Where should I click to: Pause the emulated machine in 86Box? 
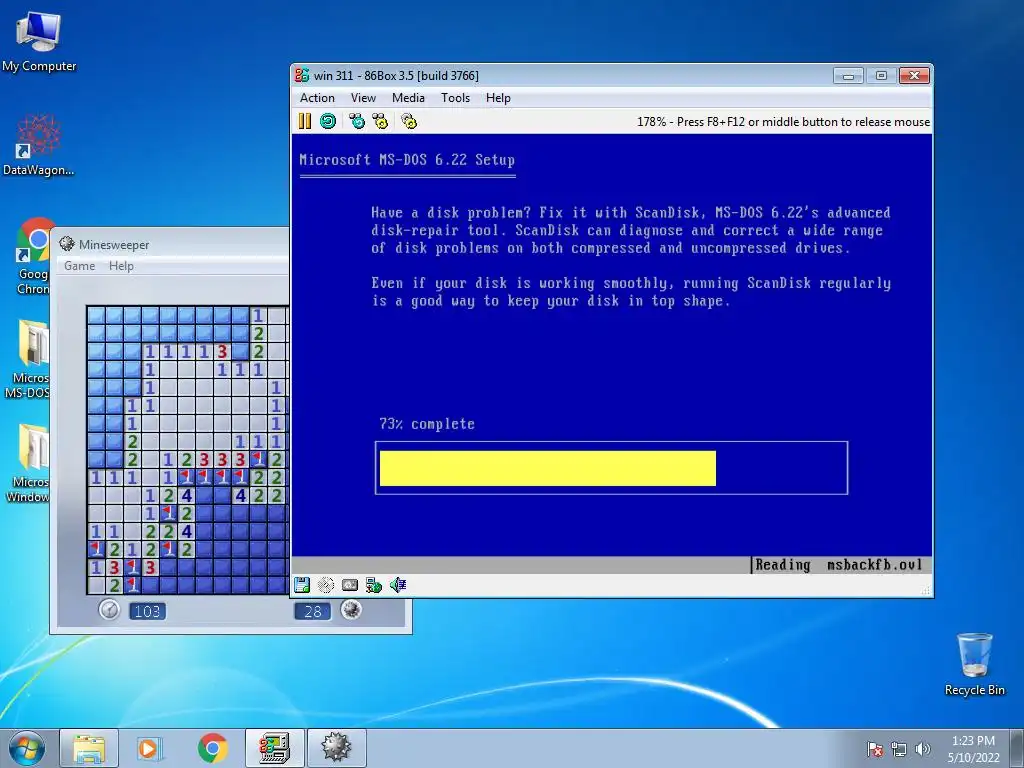click(x=305, y=121)
